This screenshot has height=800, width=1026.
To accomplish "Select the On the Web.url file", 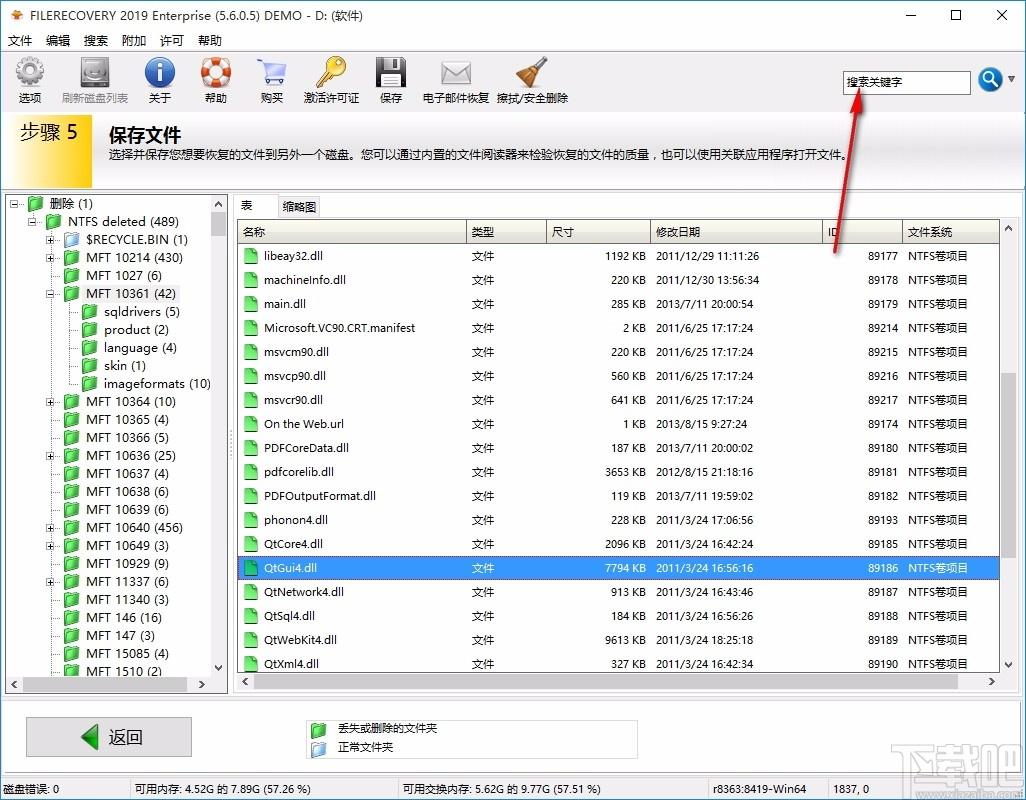I will [x=304, y=424].
